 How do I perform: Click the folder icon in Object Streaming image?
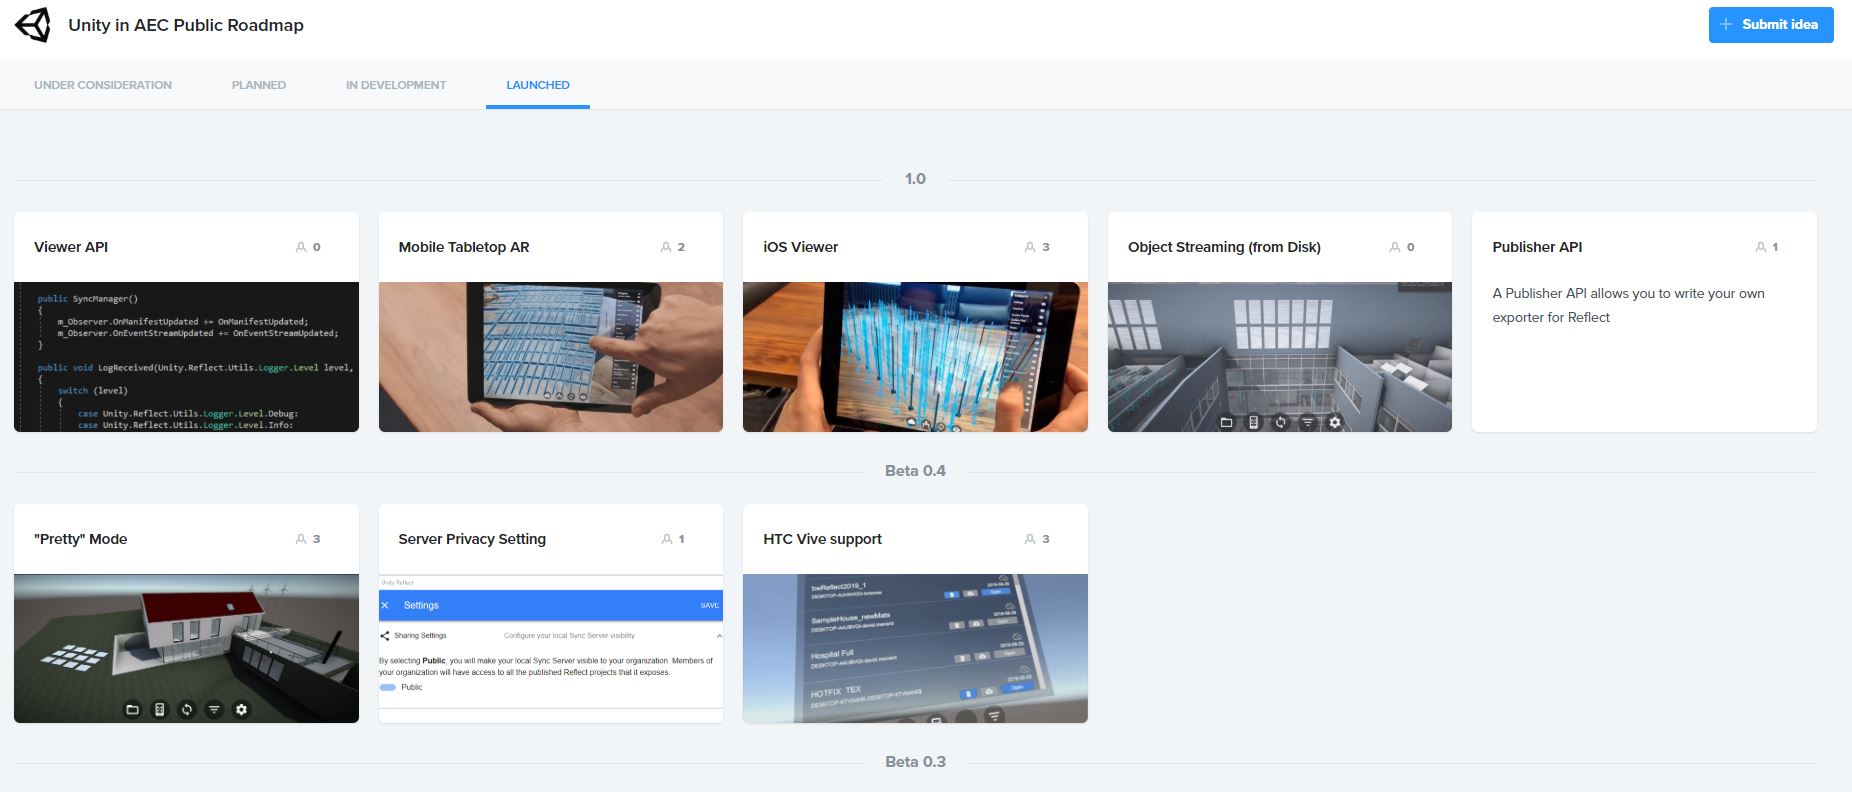click(x=1226, y=423)
